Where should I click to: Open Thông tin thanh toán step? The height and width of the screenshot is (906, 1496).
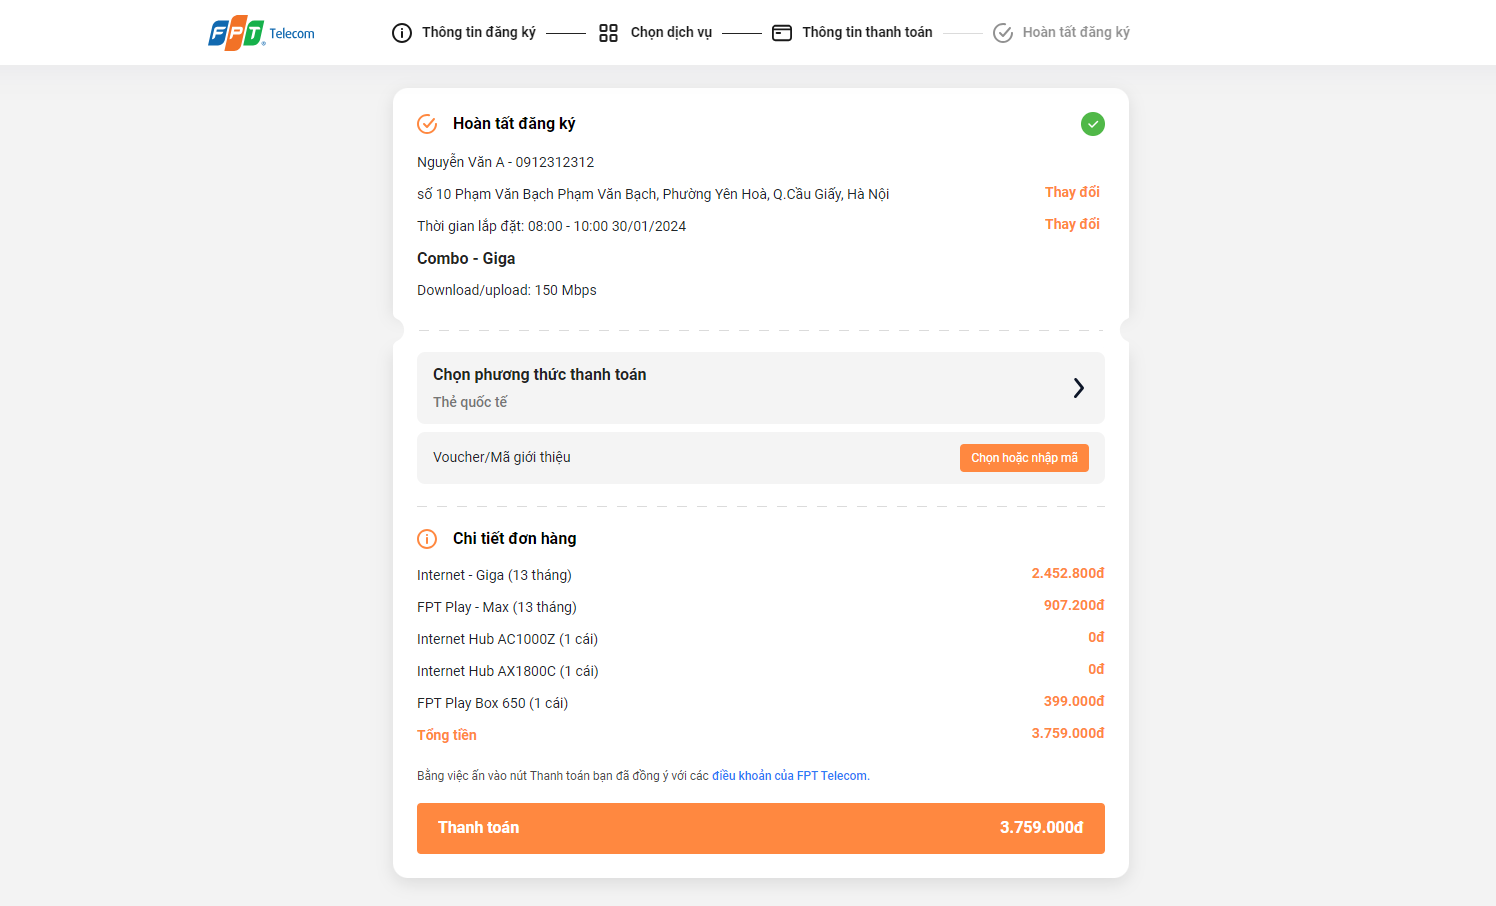point(867,32)
